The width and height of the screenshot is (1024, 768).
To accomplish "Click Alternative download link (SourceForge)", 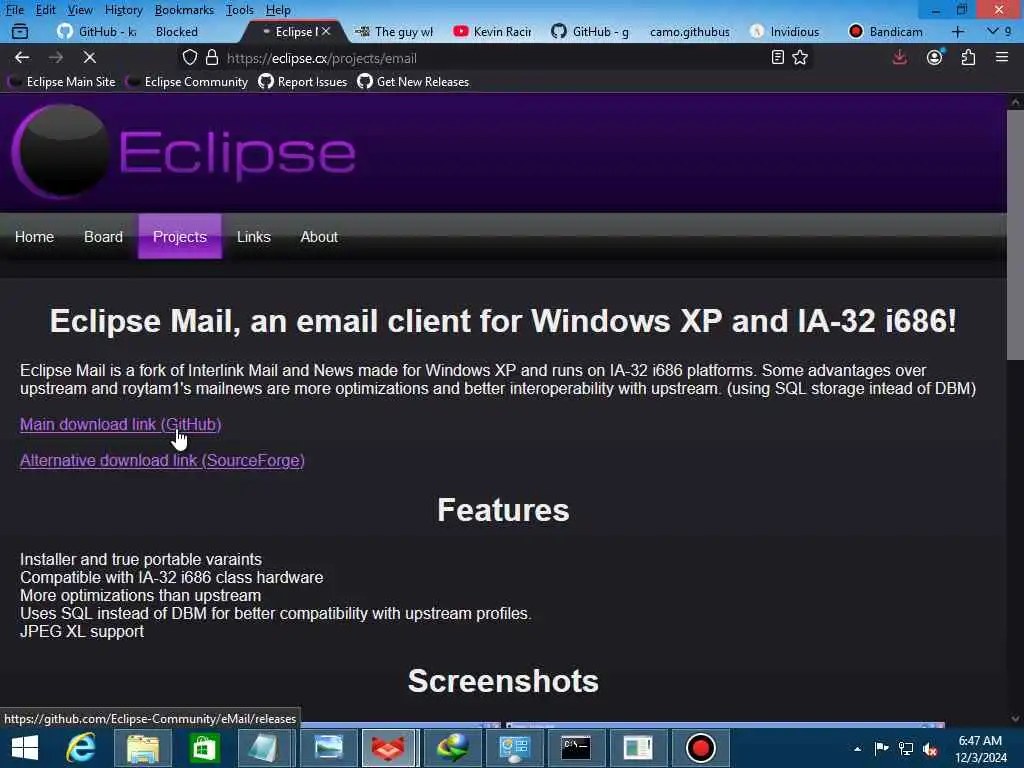I will [162, 460].
